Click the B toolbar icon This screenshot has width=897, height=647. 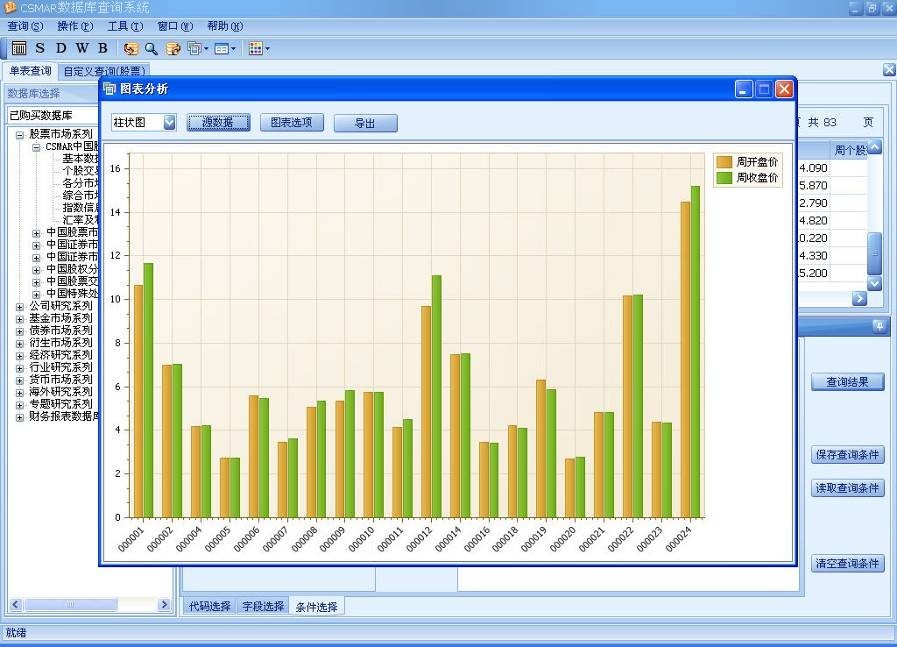(102, 48)
